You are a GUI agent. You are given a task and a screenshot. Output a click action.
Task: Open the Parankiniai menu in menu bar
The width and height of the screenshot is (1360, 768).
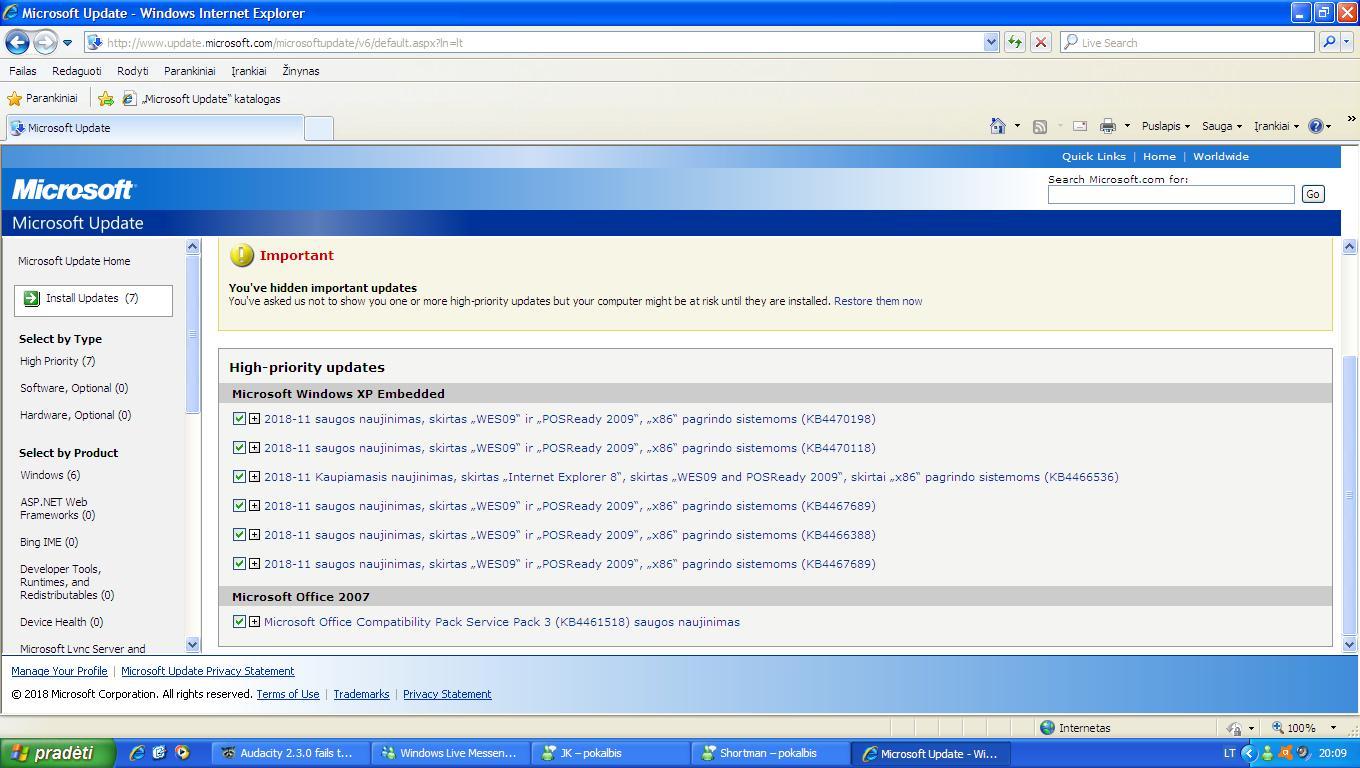point(189,71)
